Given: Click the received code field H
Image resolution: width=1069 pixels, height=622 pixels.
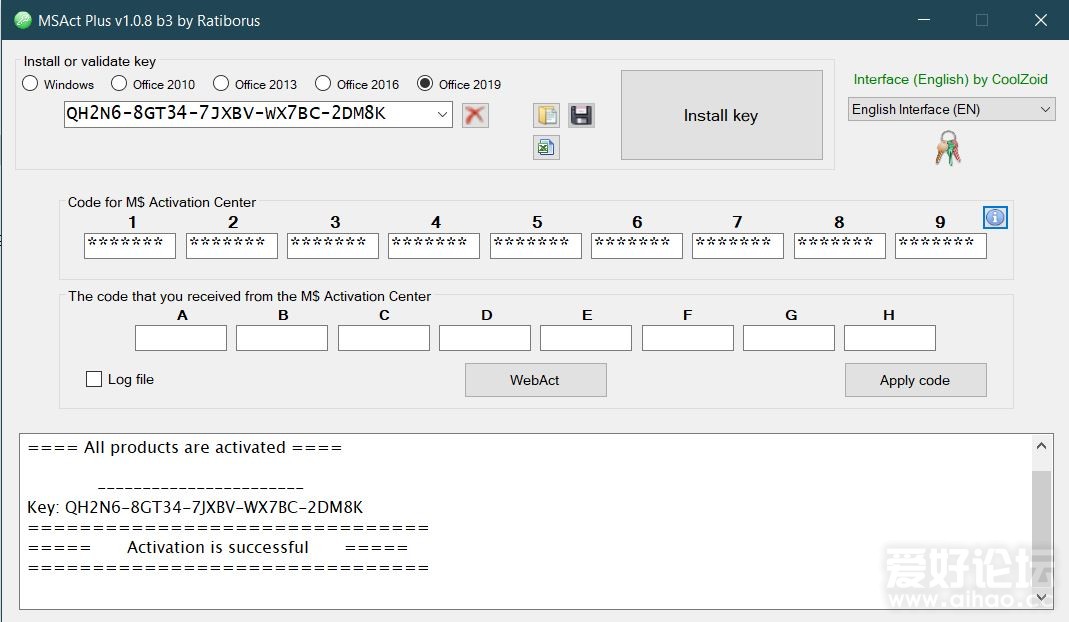Looking at the screenshot, I should coord(889,338).
